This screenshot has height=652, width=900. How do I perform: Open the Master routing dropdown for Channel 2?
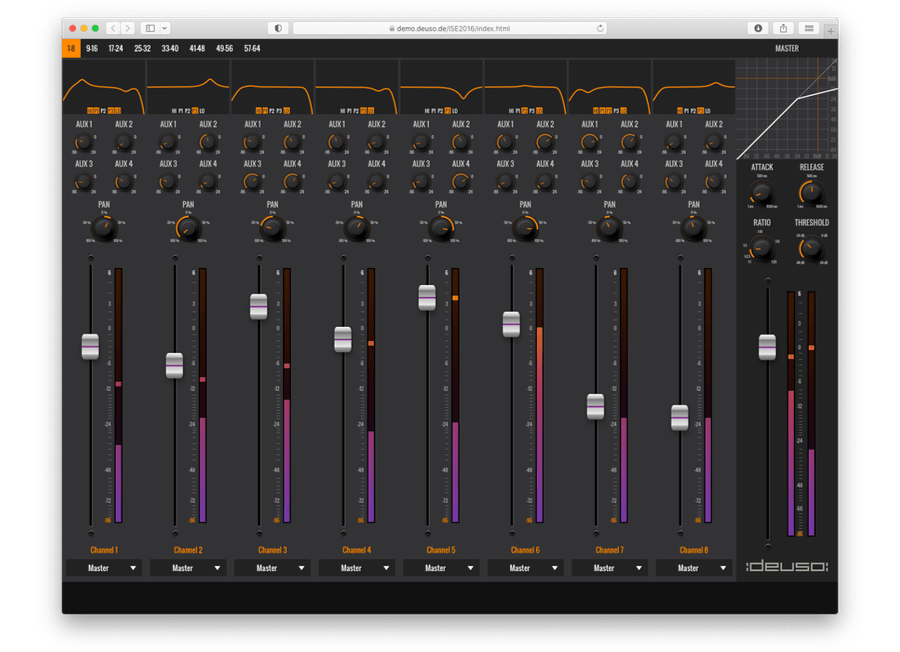point(188,568)
